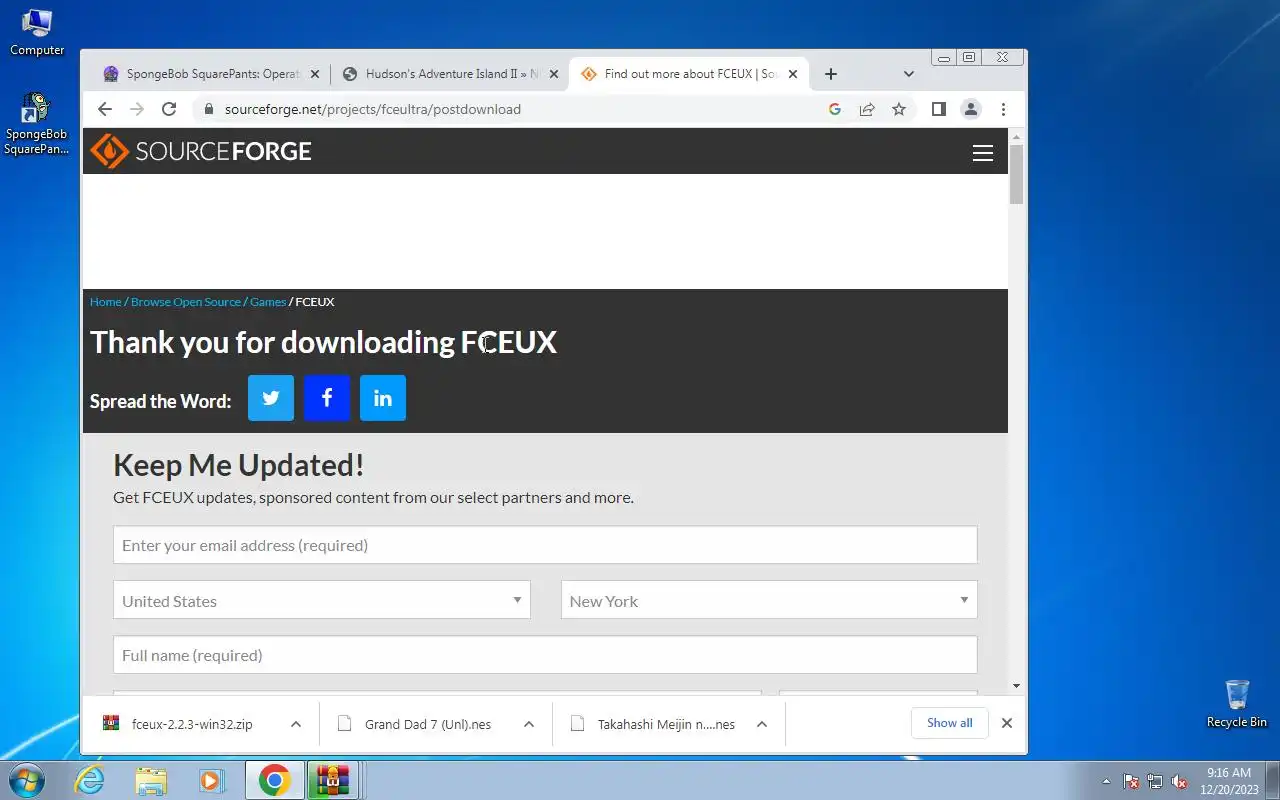The image size is (1280, 800).
Task: Open the Windows Start menu
Action: click(26, 780)
